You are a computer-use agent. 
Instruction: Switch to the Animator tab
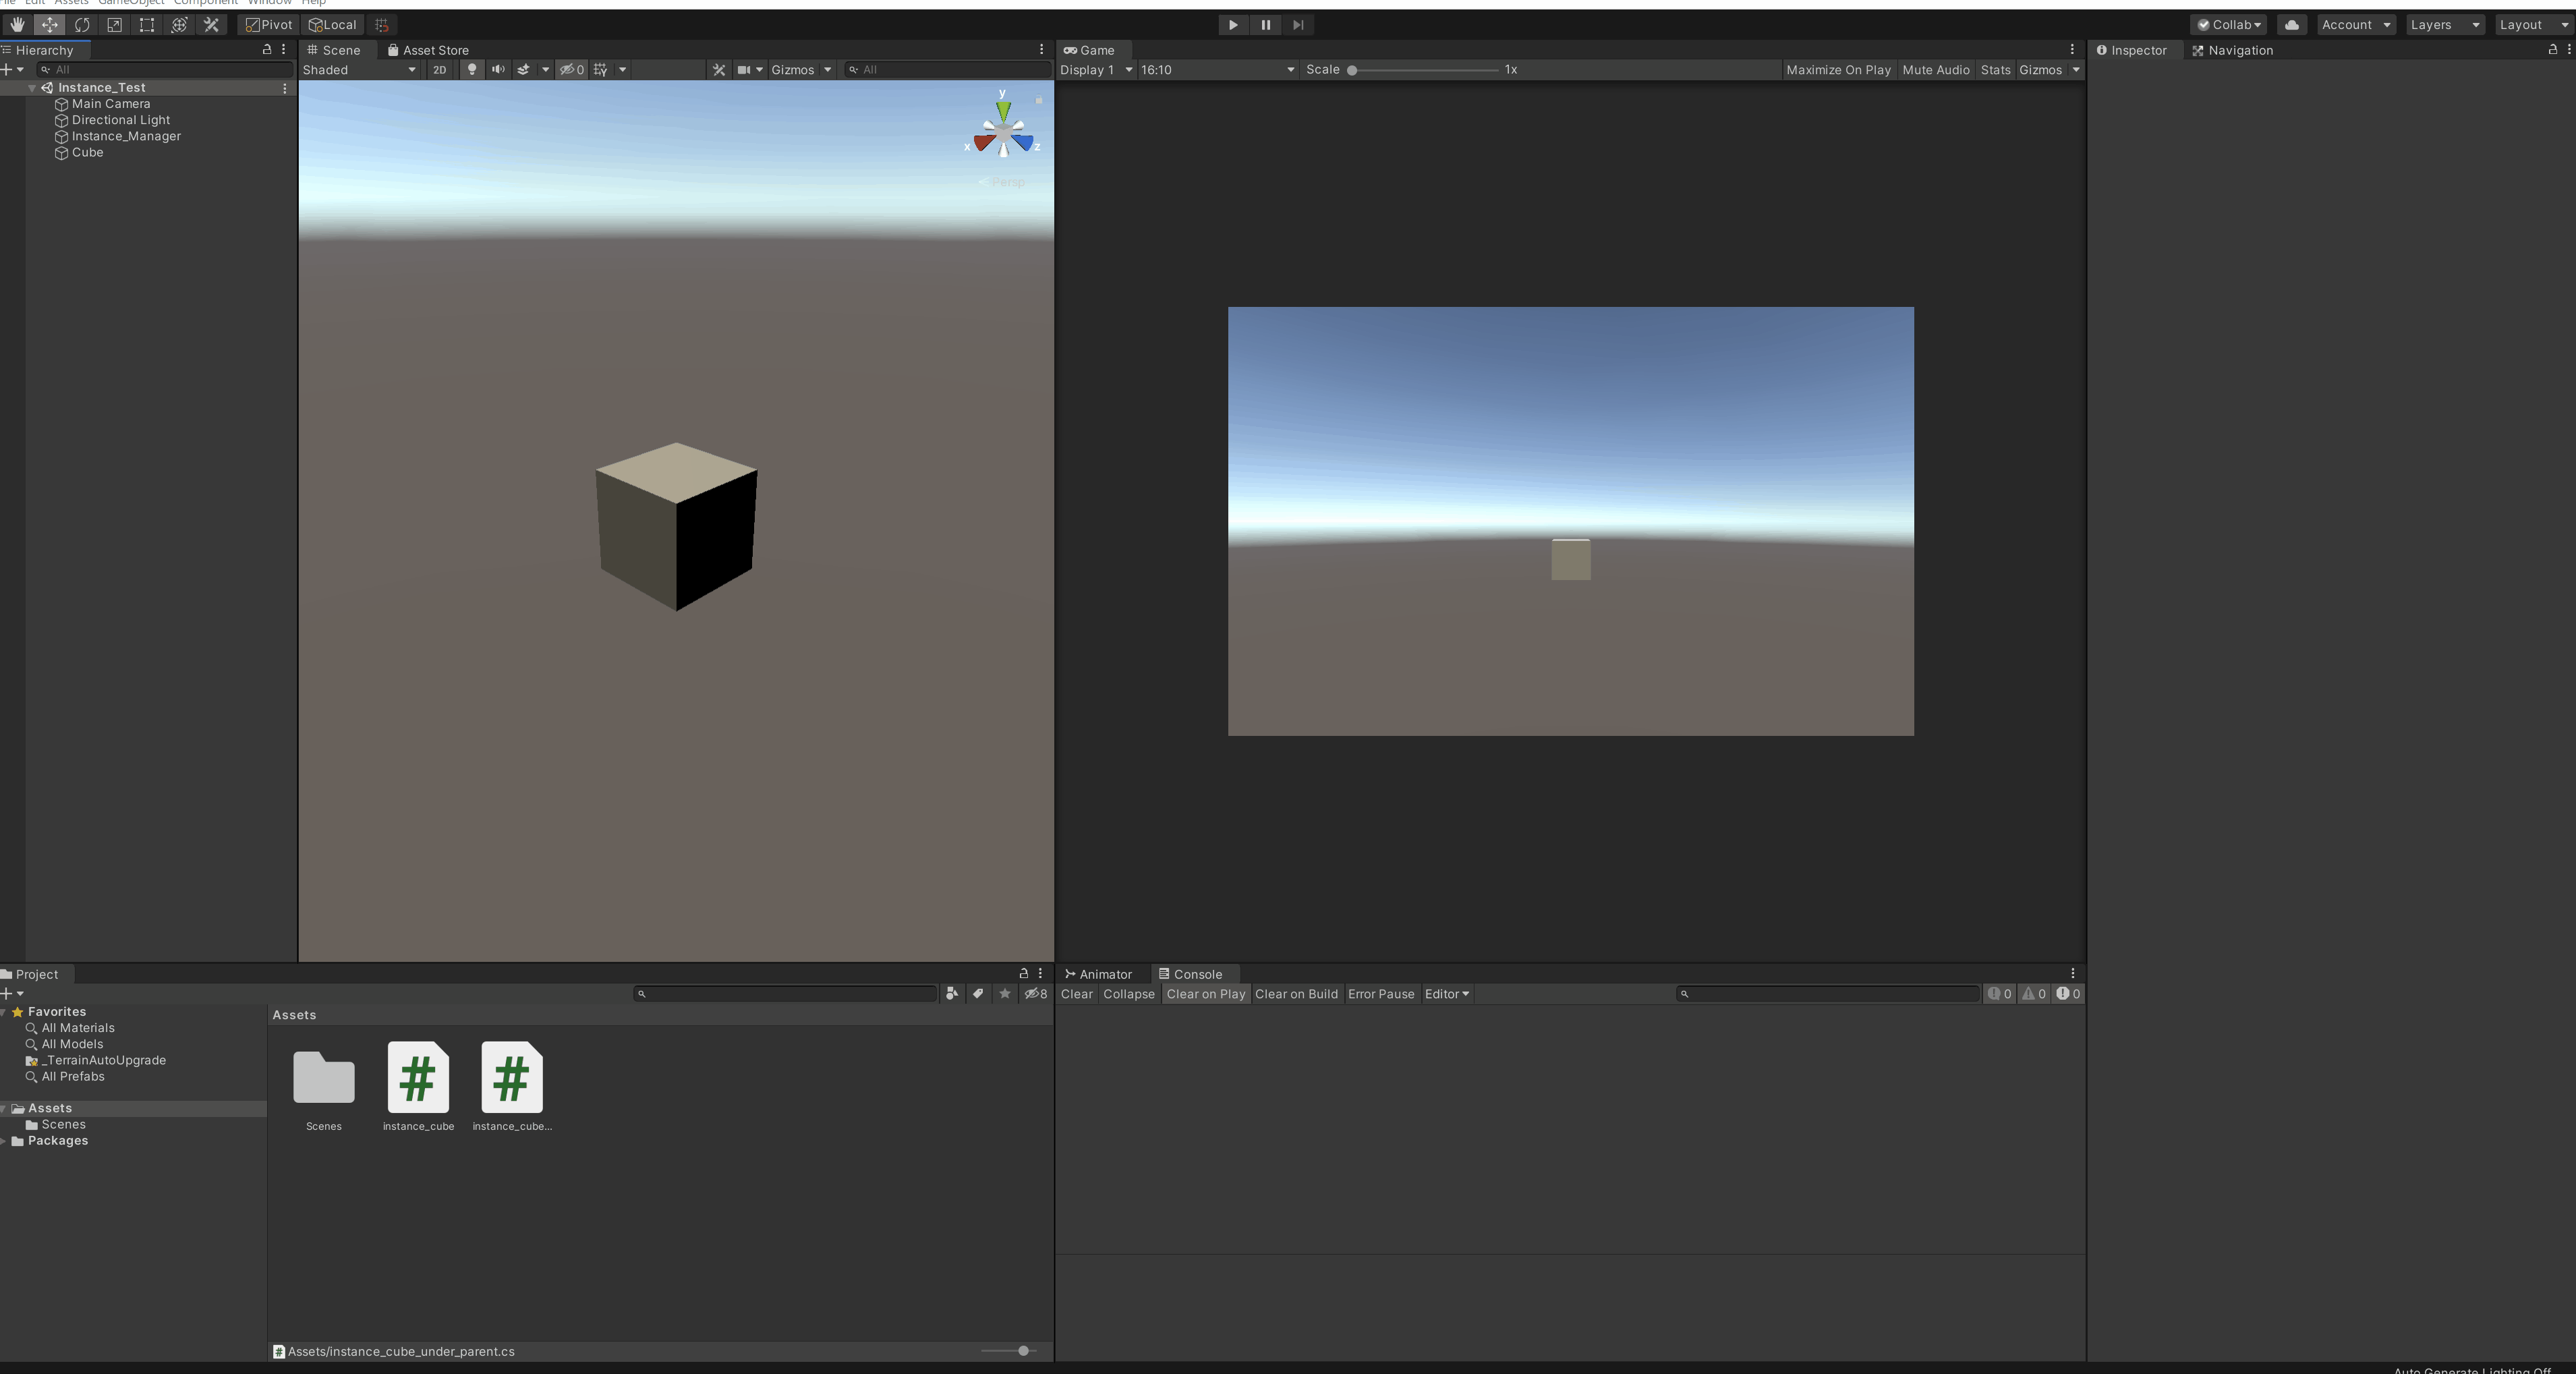[1099, 974]
